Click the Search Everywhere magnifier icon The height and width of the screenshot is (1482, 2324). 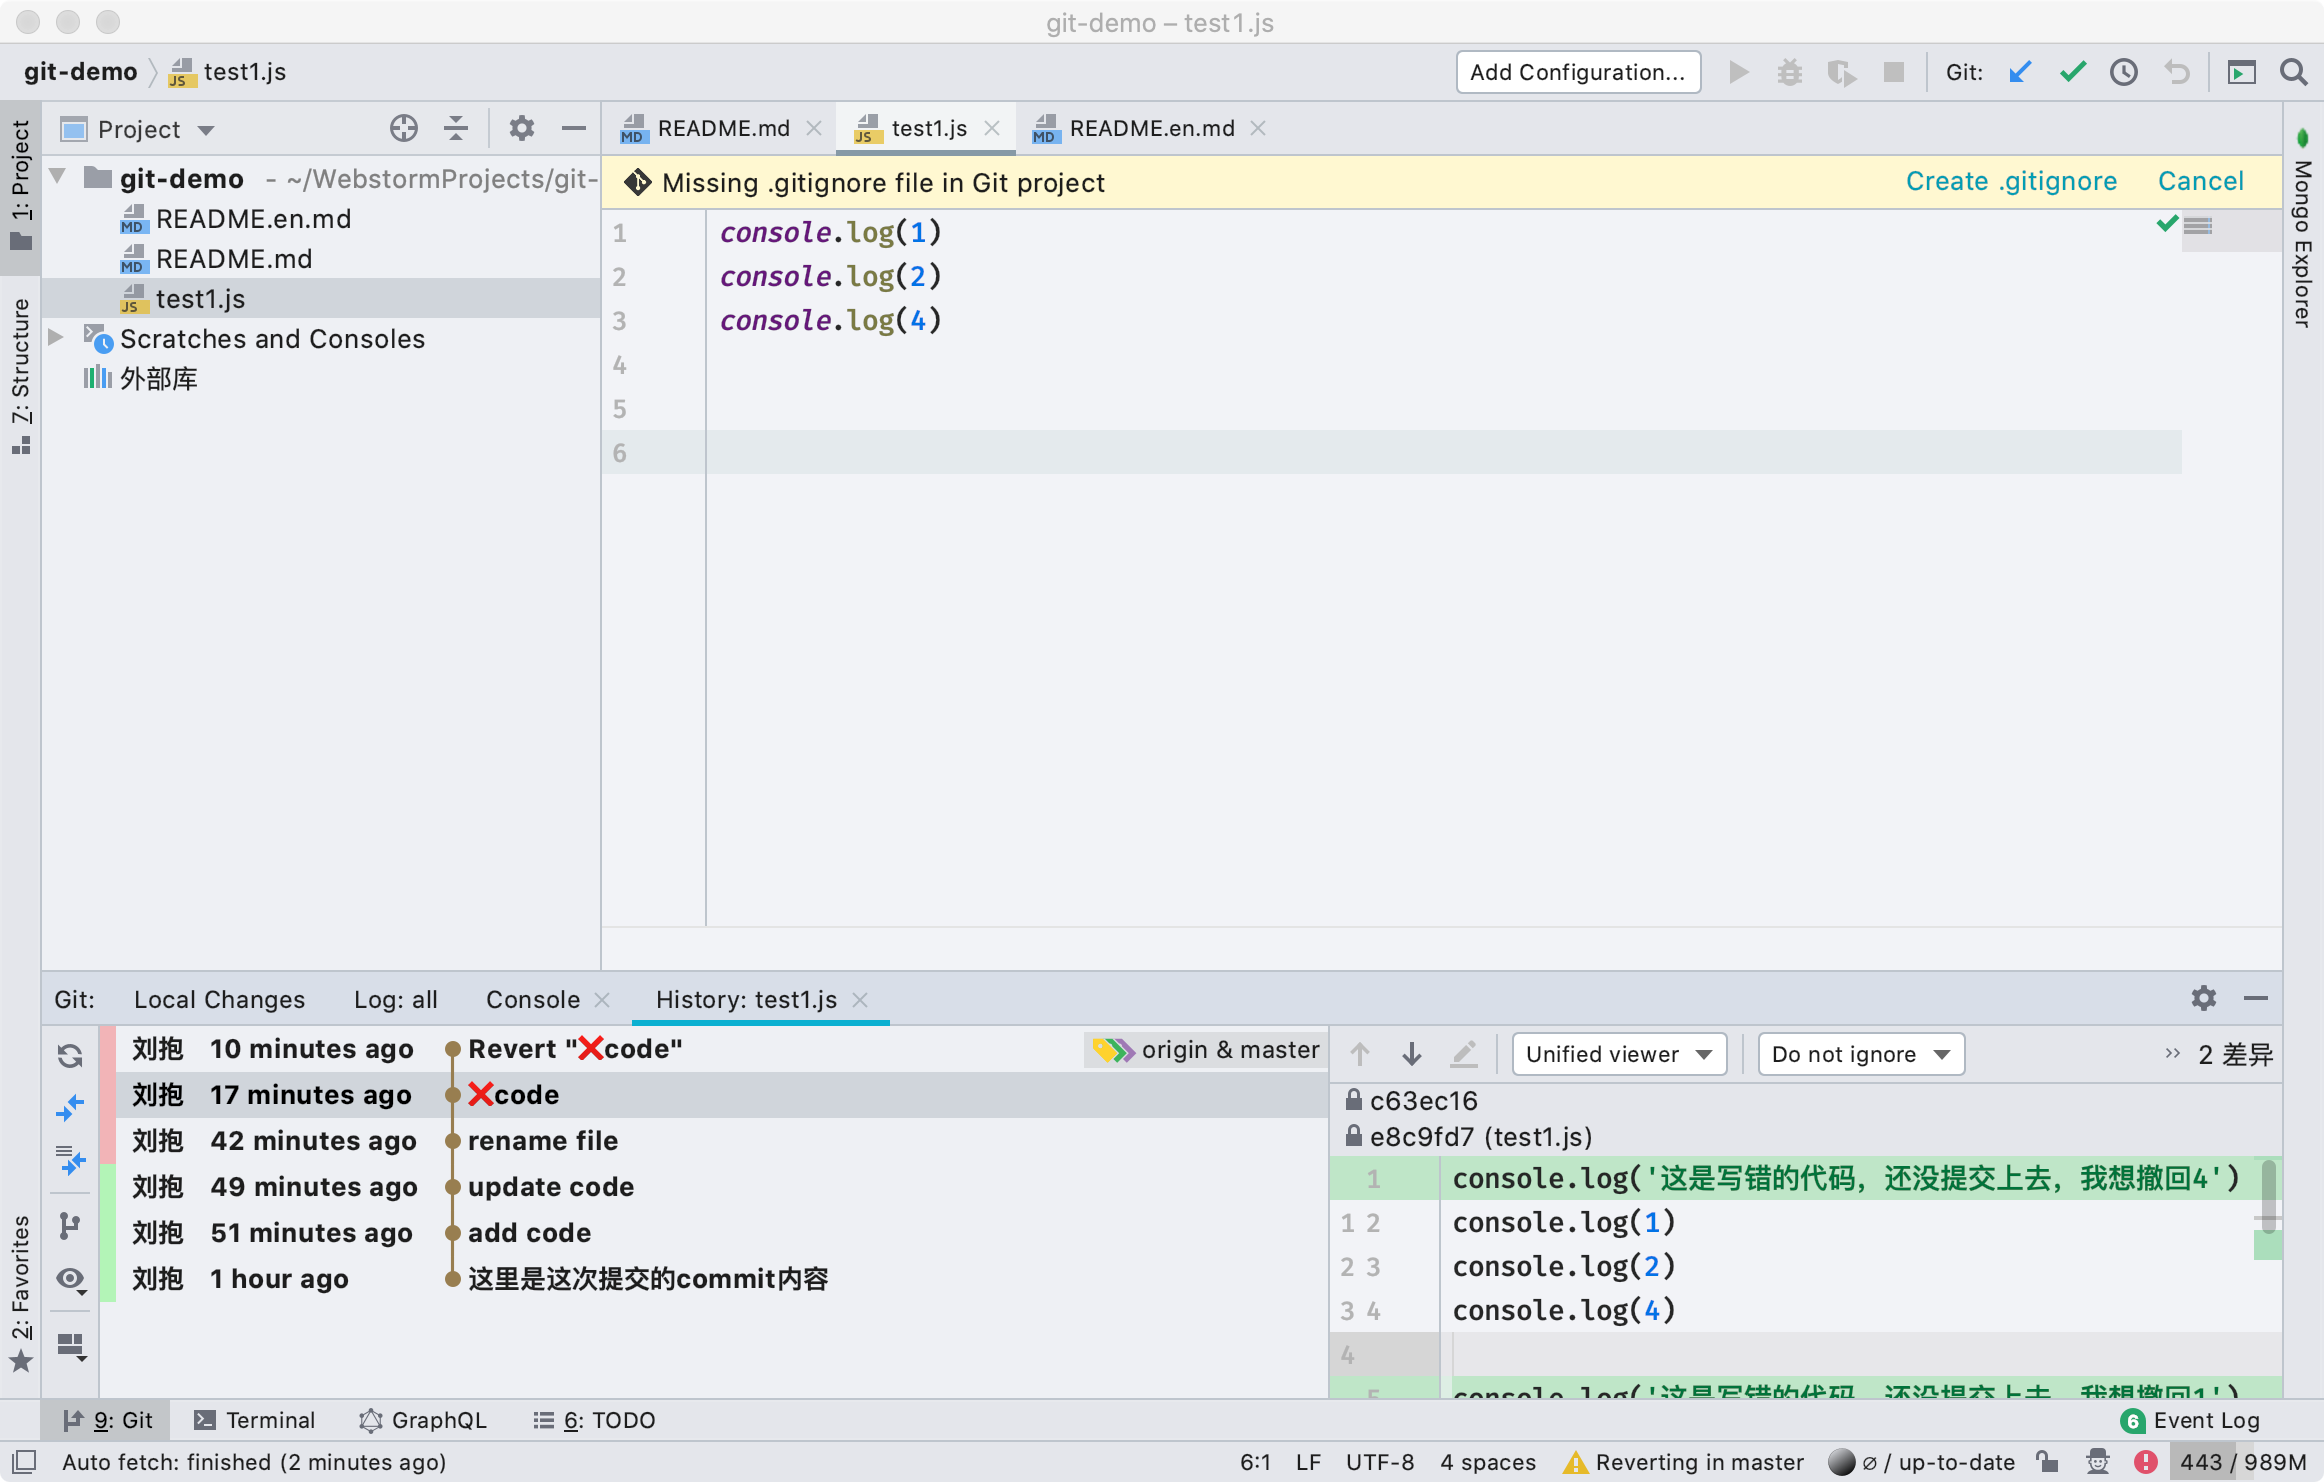click(2293, 72)
